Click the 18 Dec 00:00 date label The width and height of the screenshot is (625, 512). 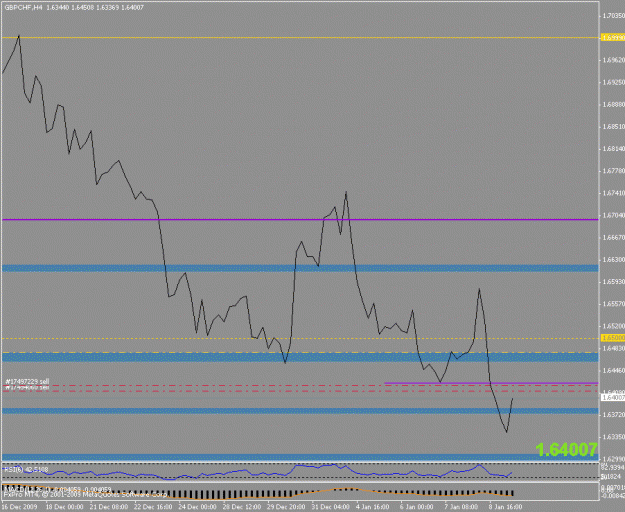tap(64, 507)
